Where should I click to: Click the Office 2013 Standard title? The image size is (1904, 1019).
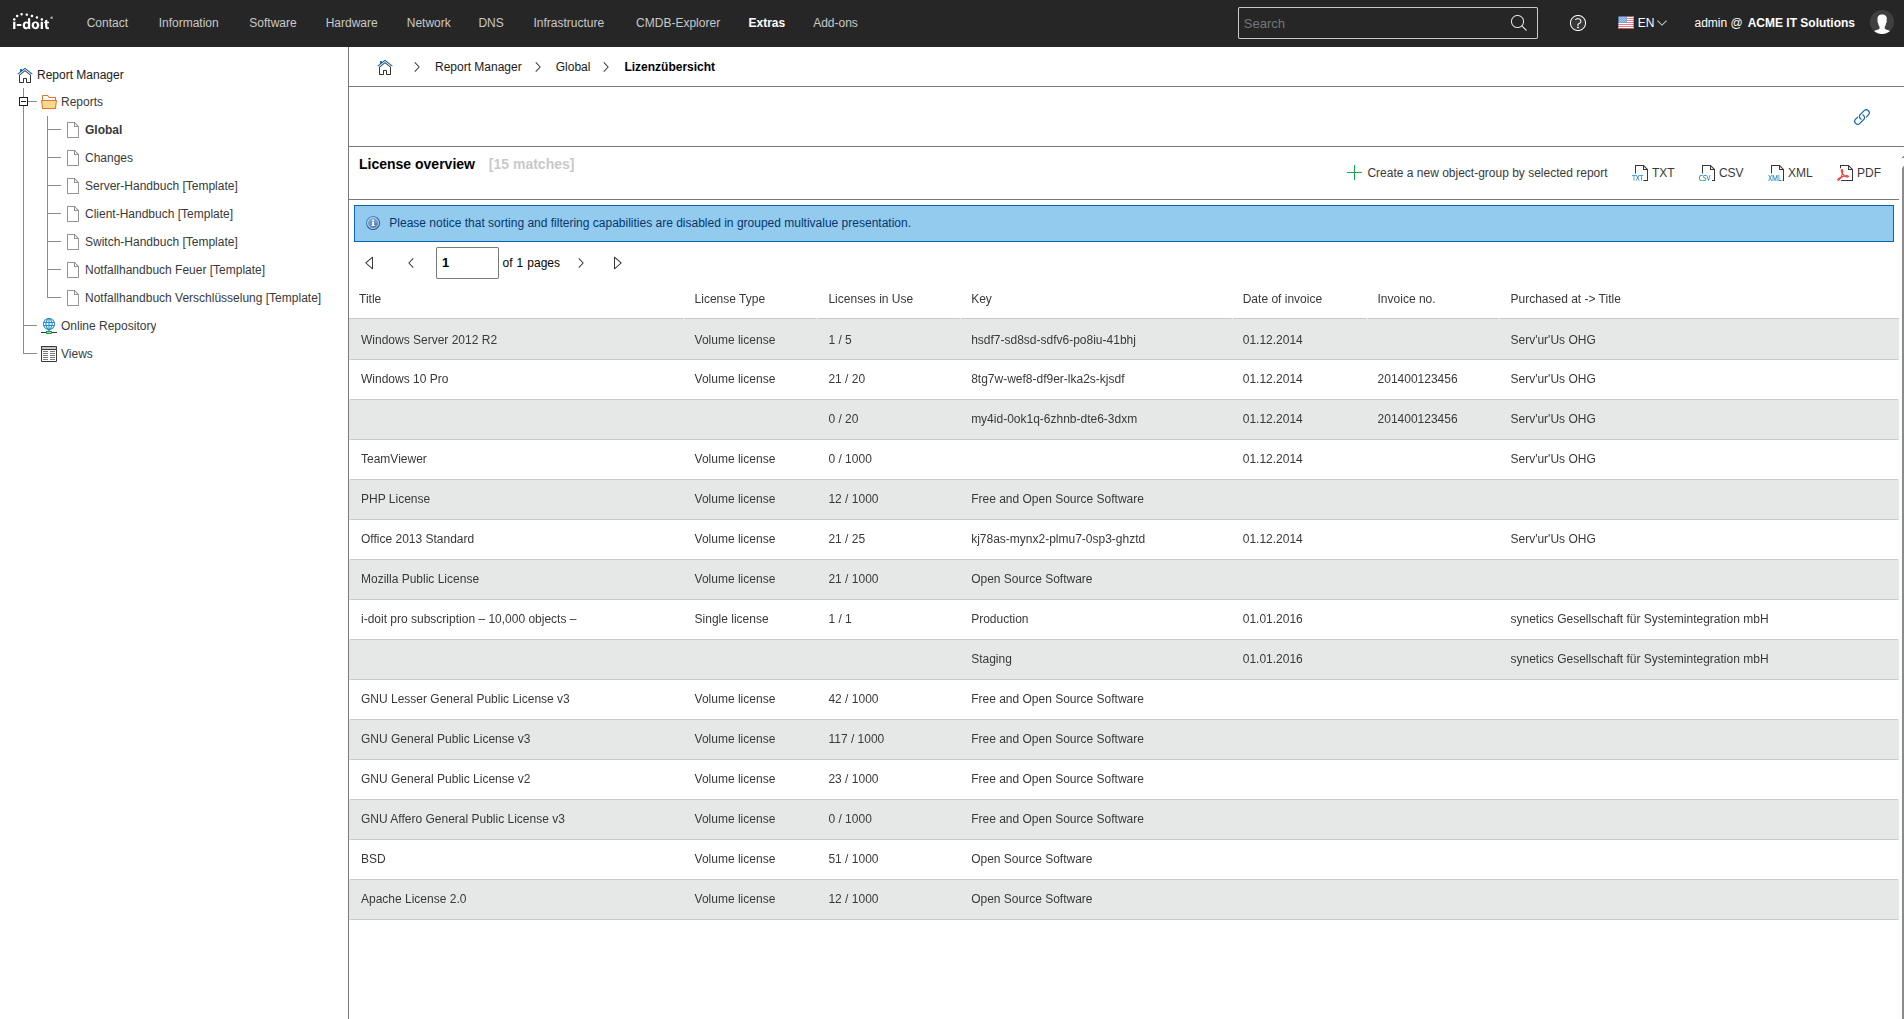(418, 539)
